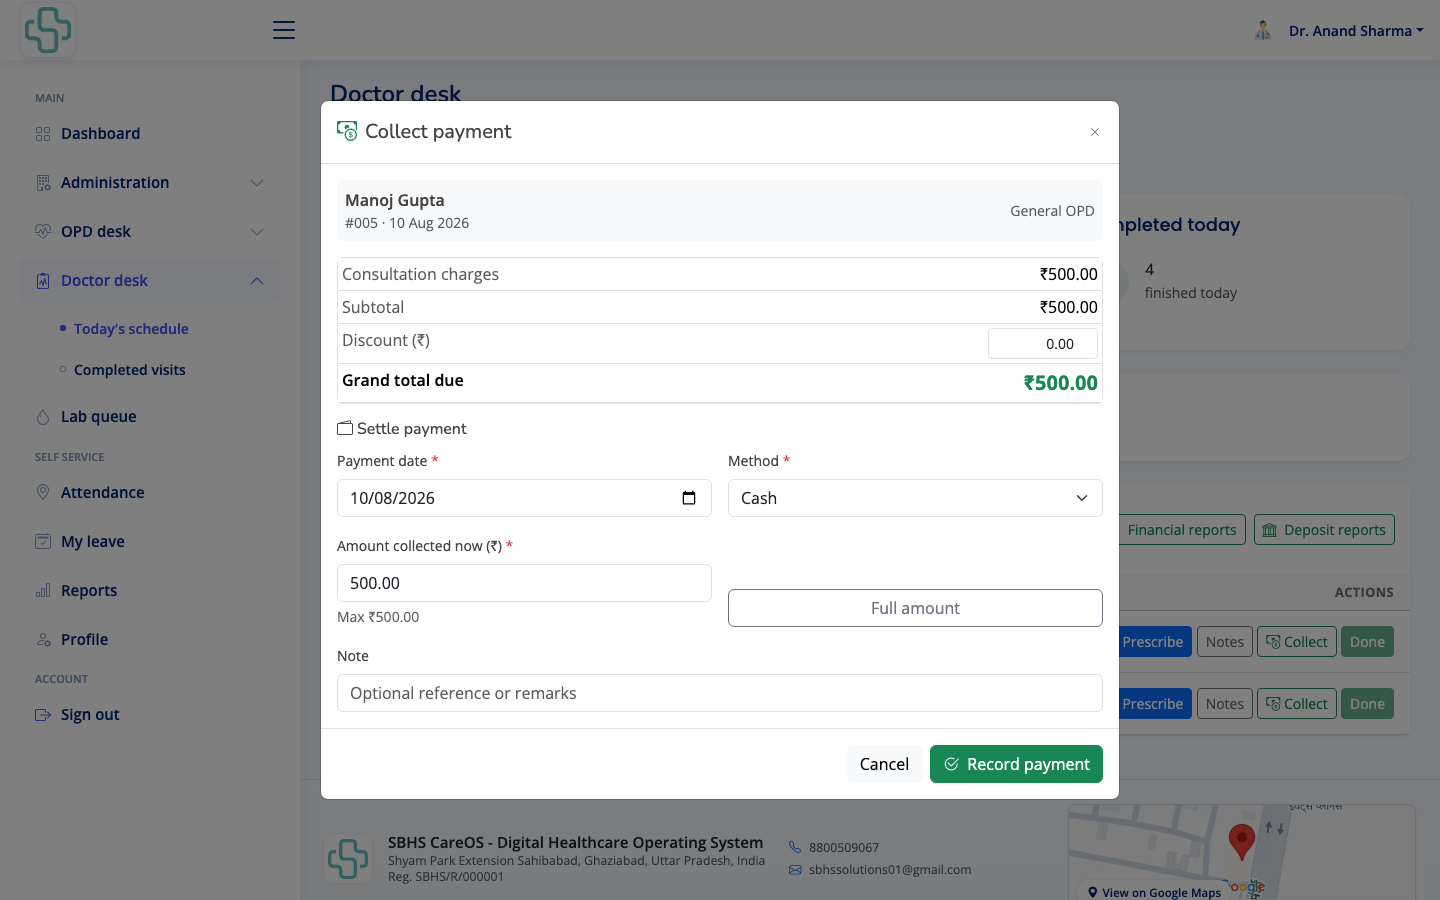Click Collect in the first row
This screenshot has height=900, width=1440.
coord(1297,642)
